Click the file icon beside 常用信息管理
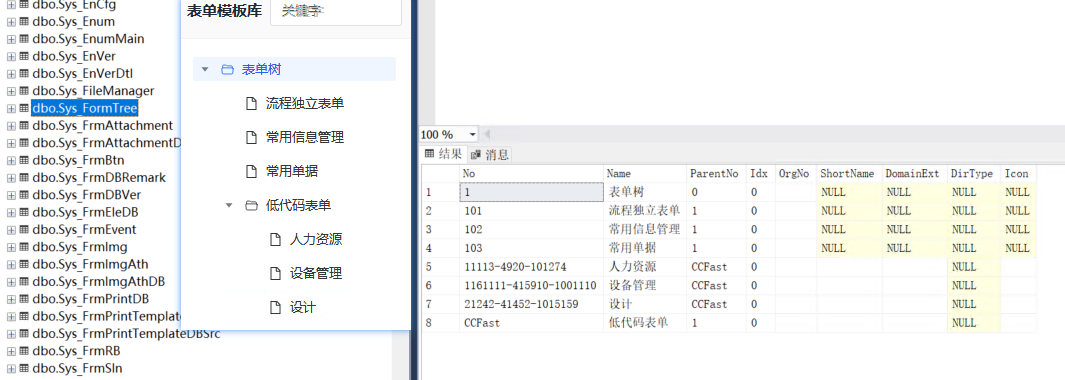 click(x=251, y=137)
